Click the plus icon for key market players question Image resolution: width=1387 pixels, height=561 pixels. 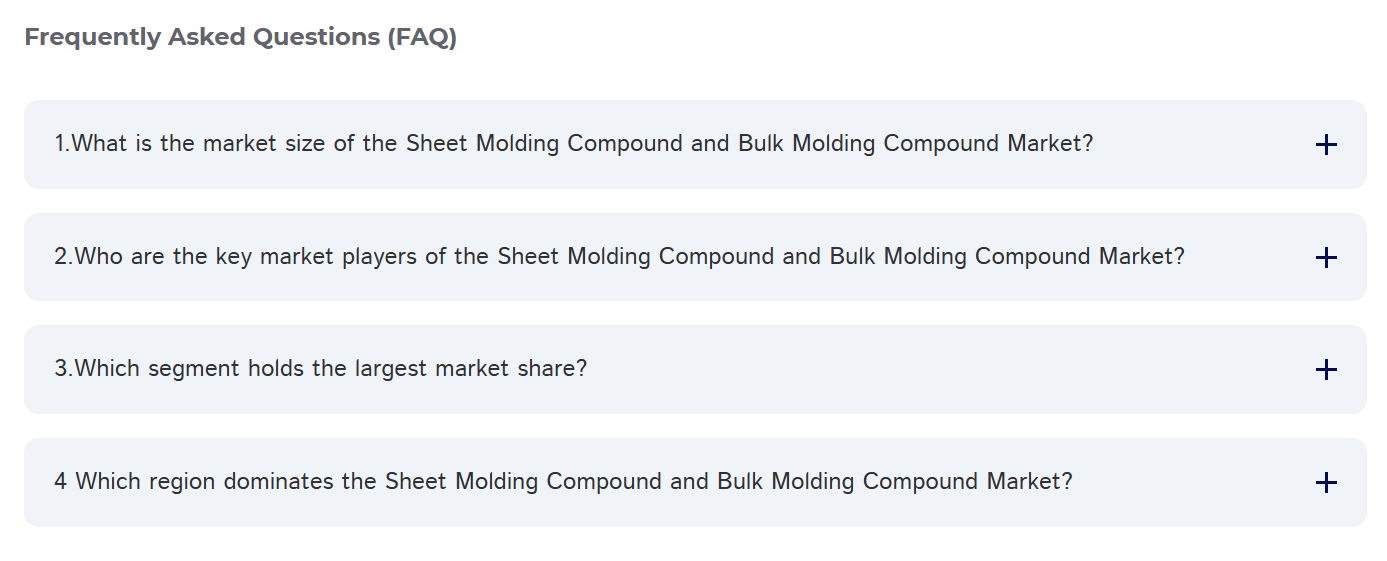[1325, 258]
